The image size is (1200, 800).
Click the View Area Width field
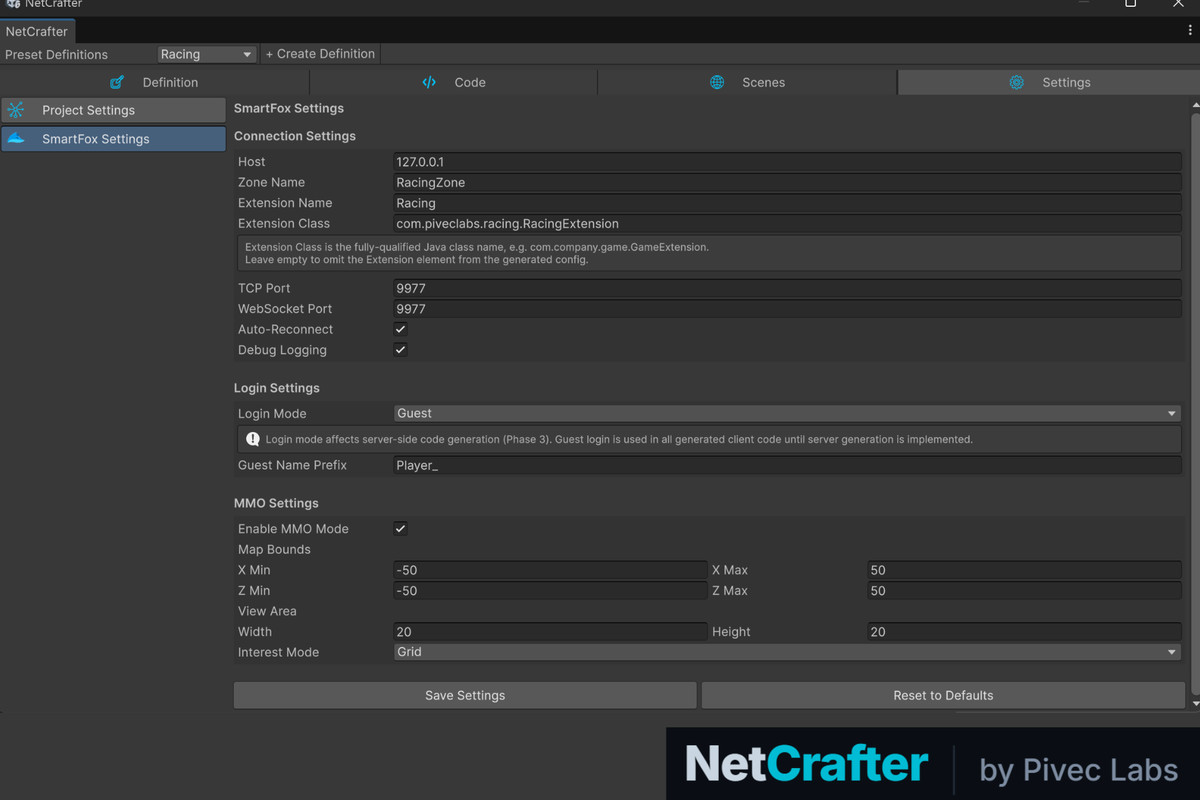pyautogui.click(x=551, y=632)
